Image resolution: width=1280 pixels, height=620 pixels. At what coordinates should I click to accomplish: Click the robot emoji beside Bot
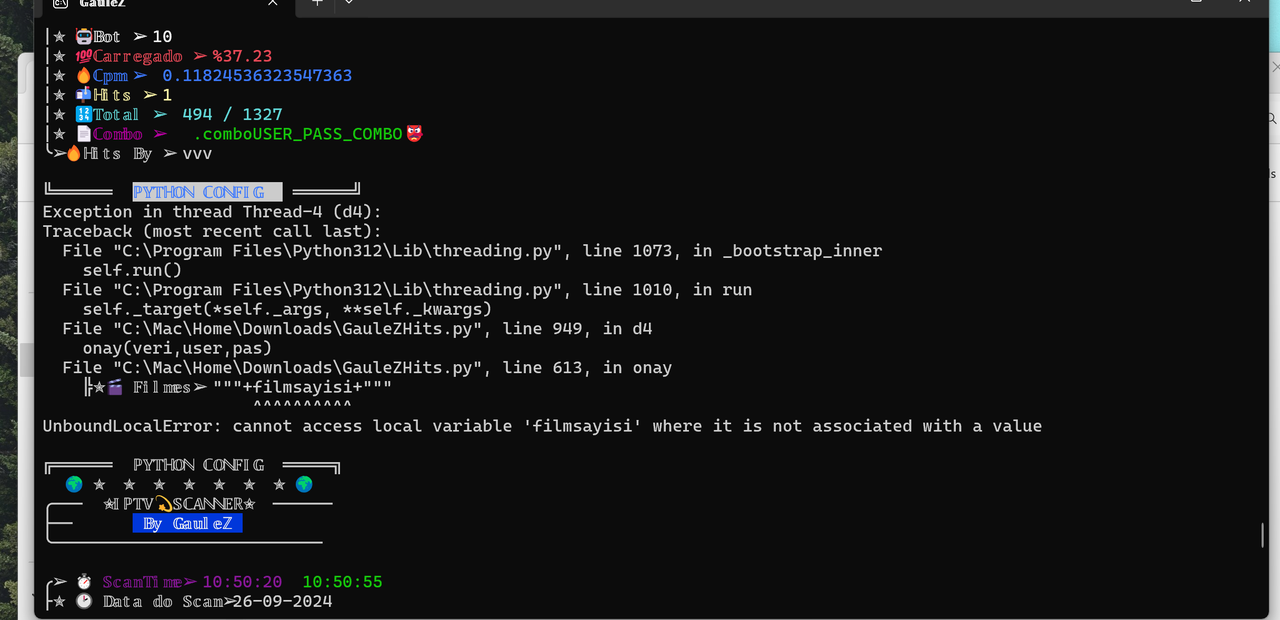[84, 36]
